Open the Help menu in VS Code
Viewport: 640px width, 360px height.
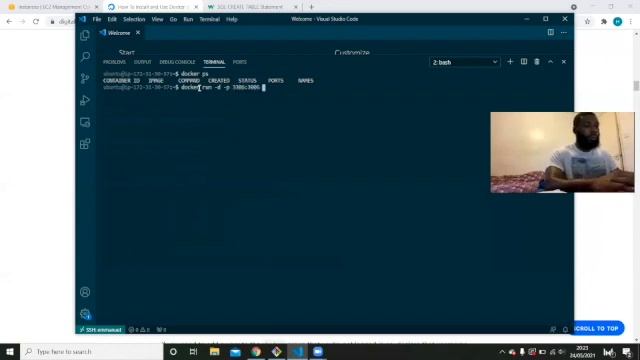(x=231, y=19)
